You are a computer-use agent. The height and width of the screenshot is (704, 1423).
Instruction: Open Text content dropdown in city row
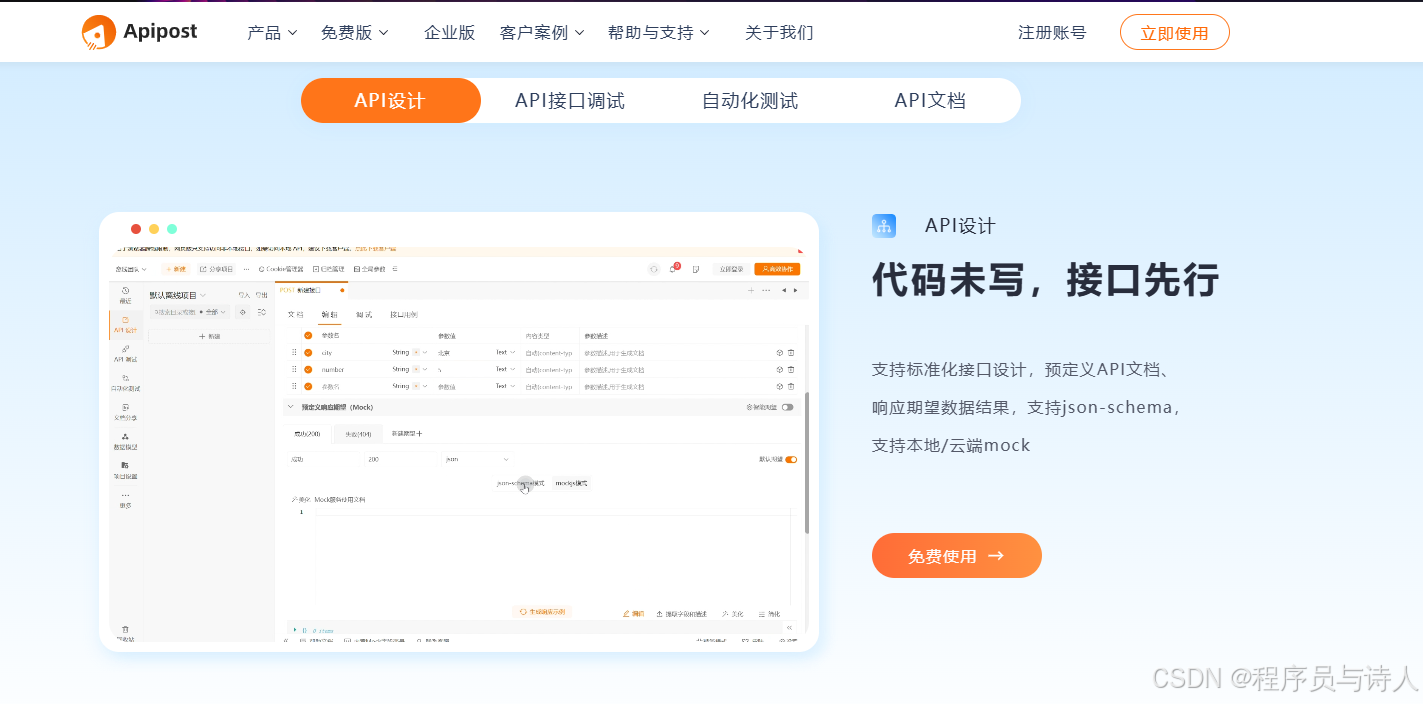pos(506,353)
